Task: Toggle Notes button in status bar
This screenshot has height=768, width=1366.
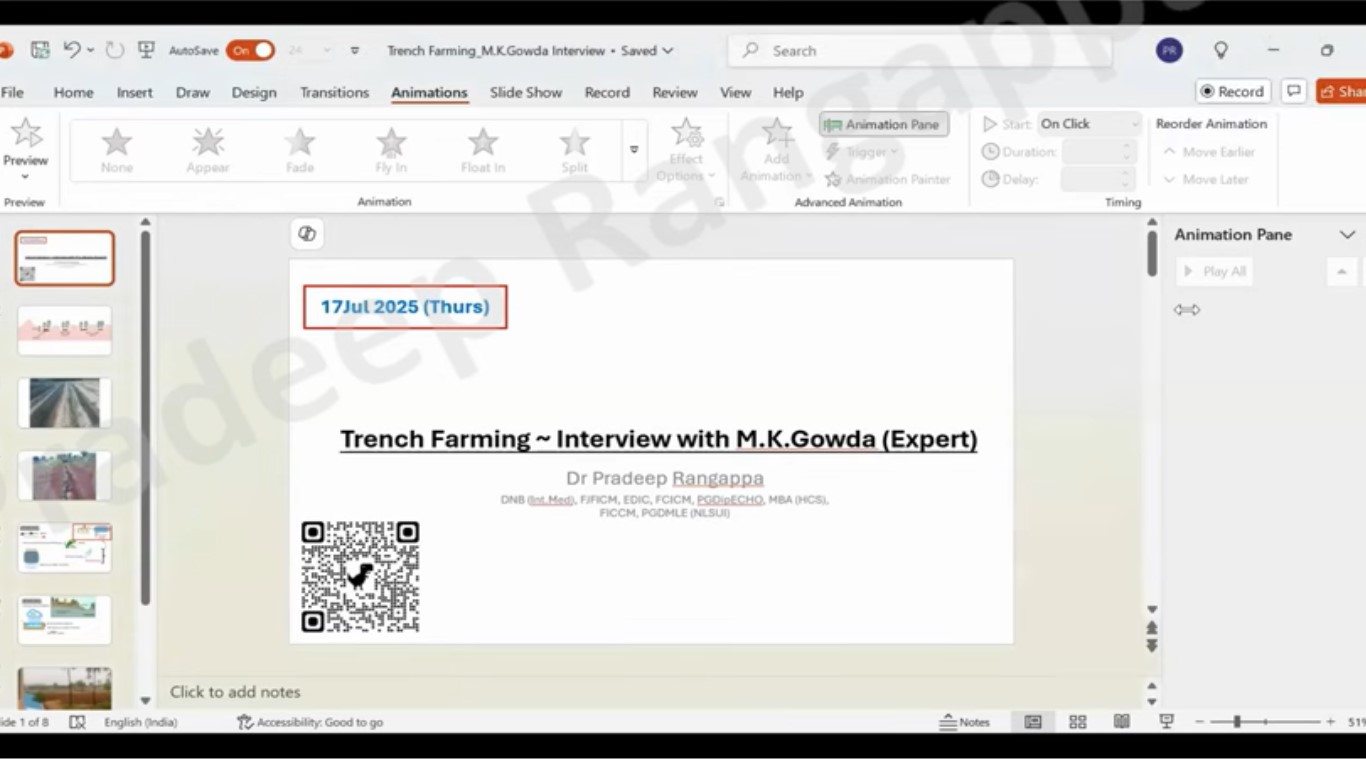Action: (965, 722)
